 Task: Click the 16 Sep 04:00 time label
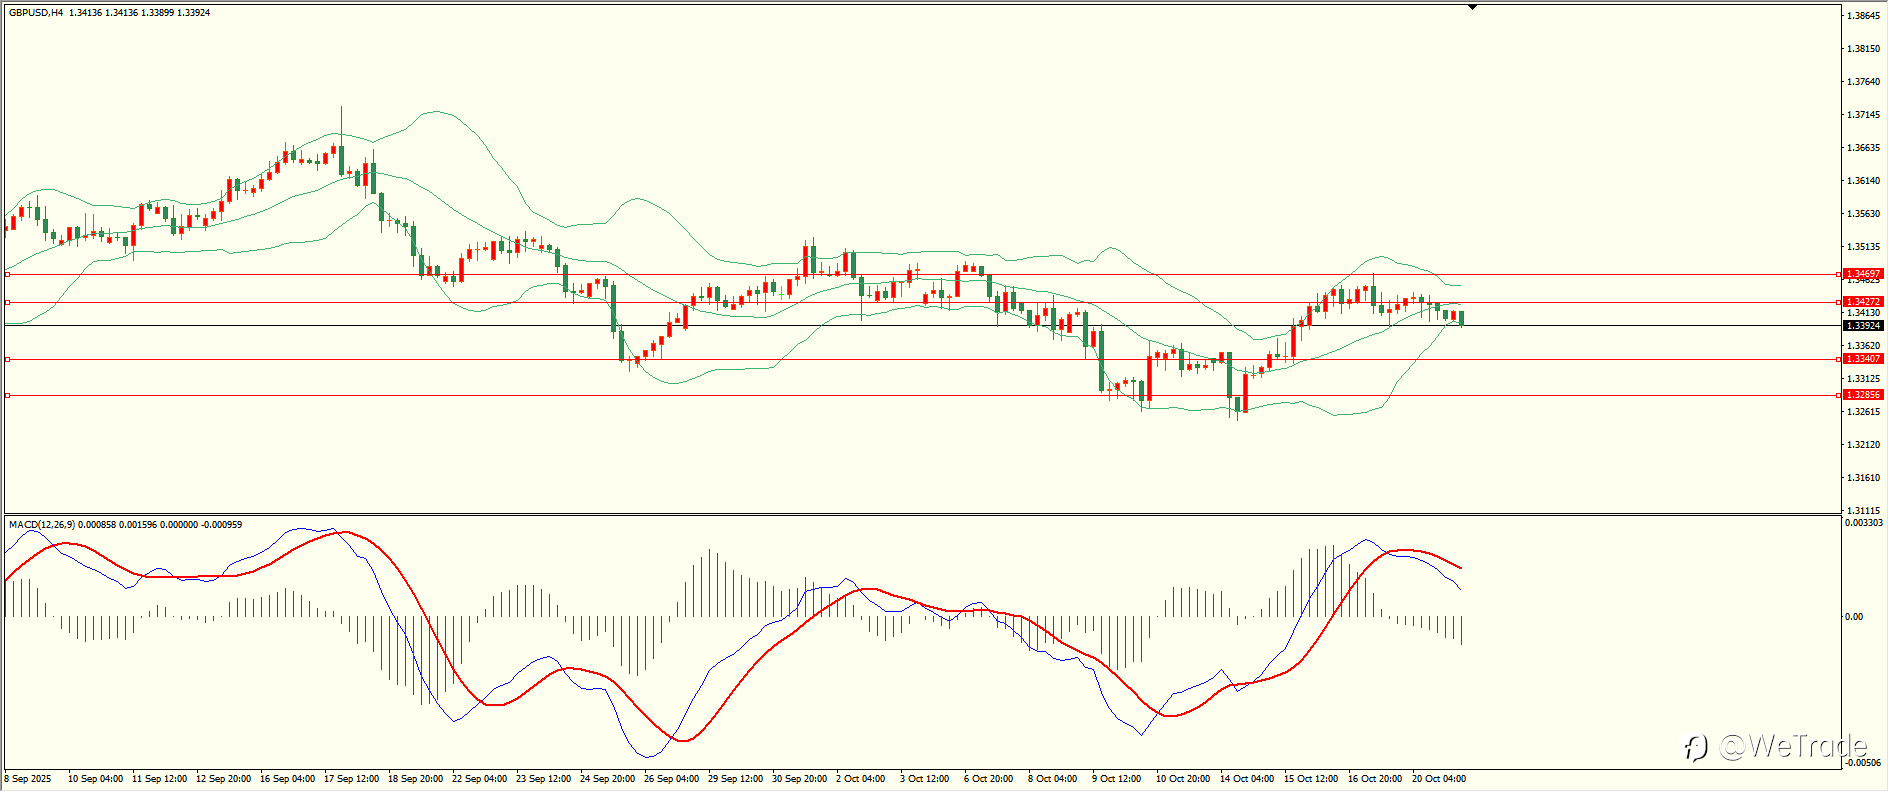coord(287,779)
